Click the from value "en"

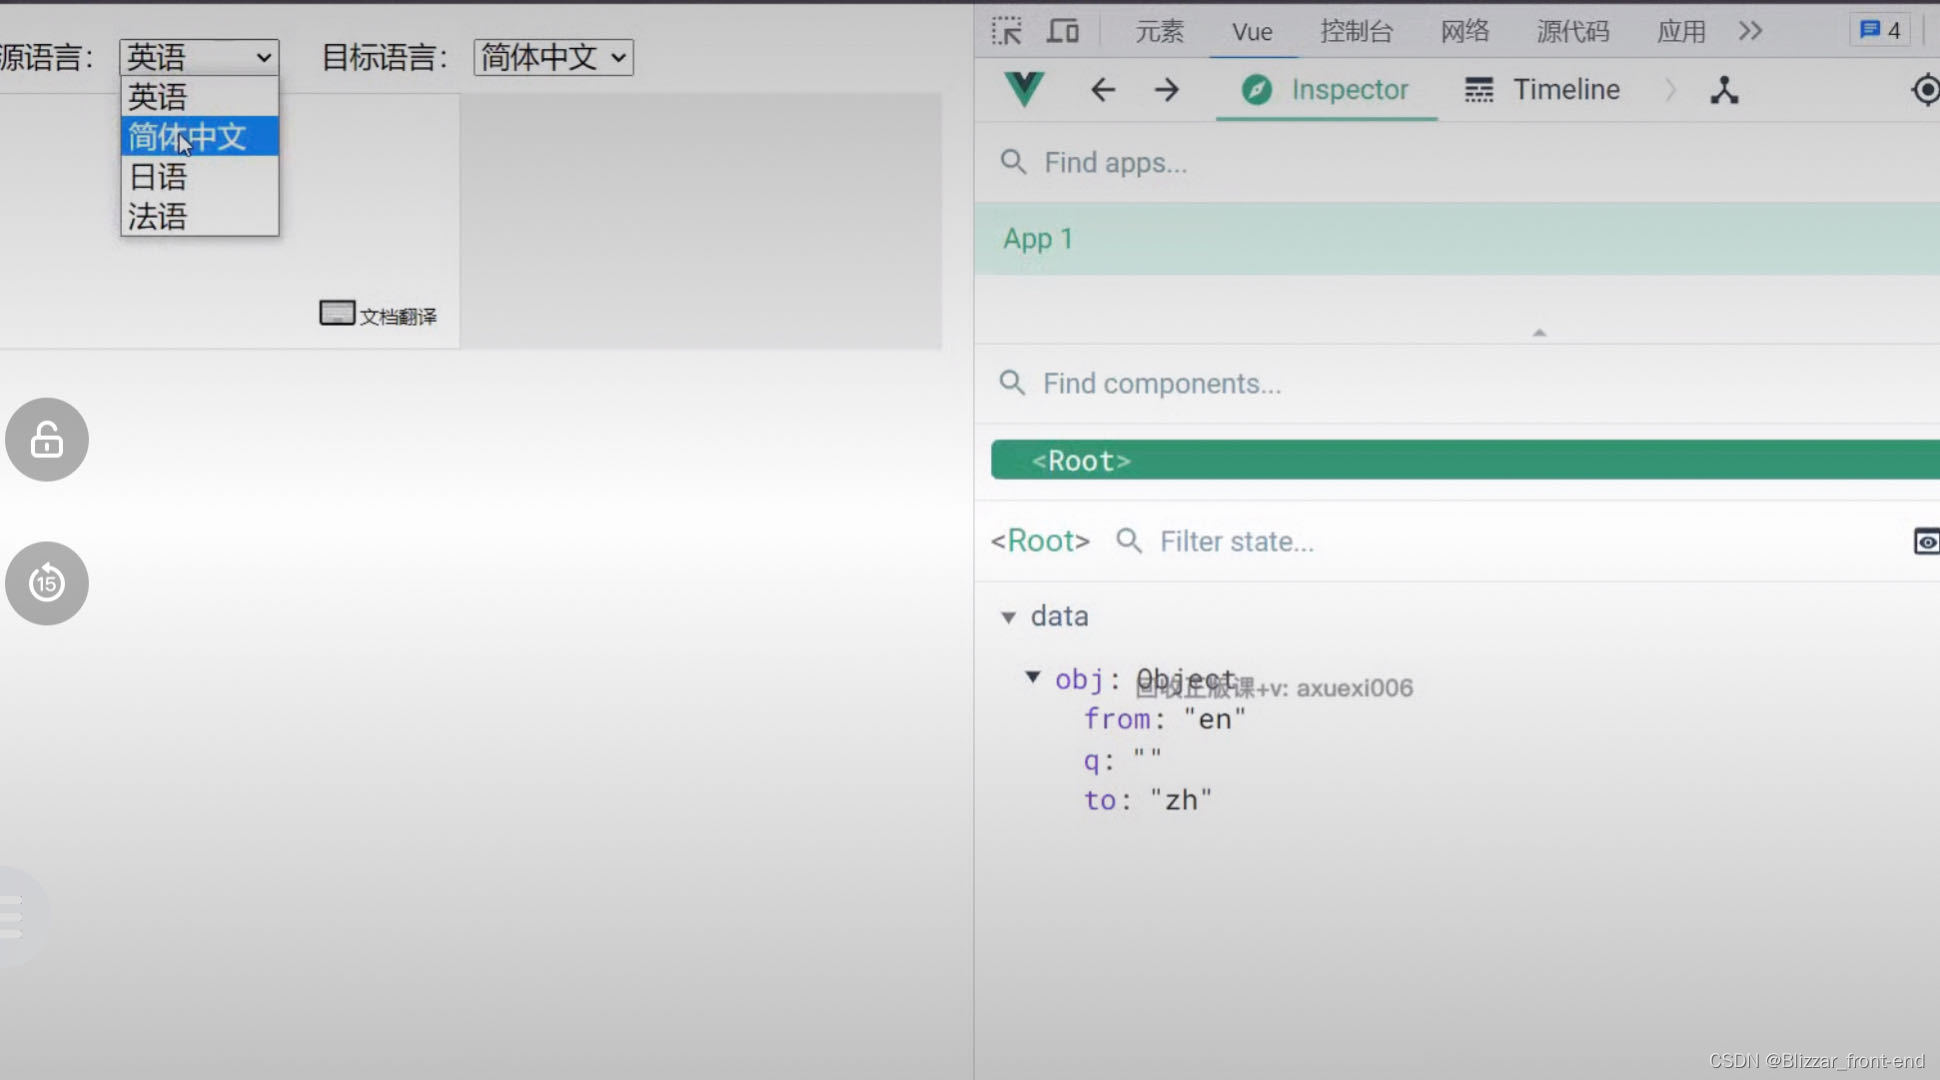1215,719
